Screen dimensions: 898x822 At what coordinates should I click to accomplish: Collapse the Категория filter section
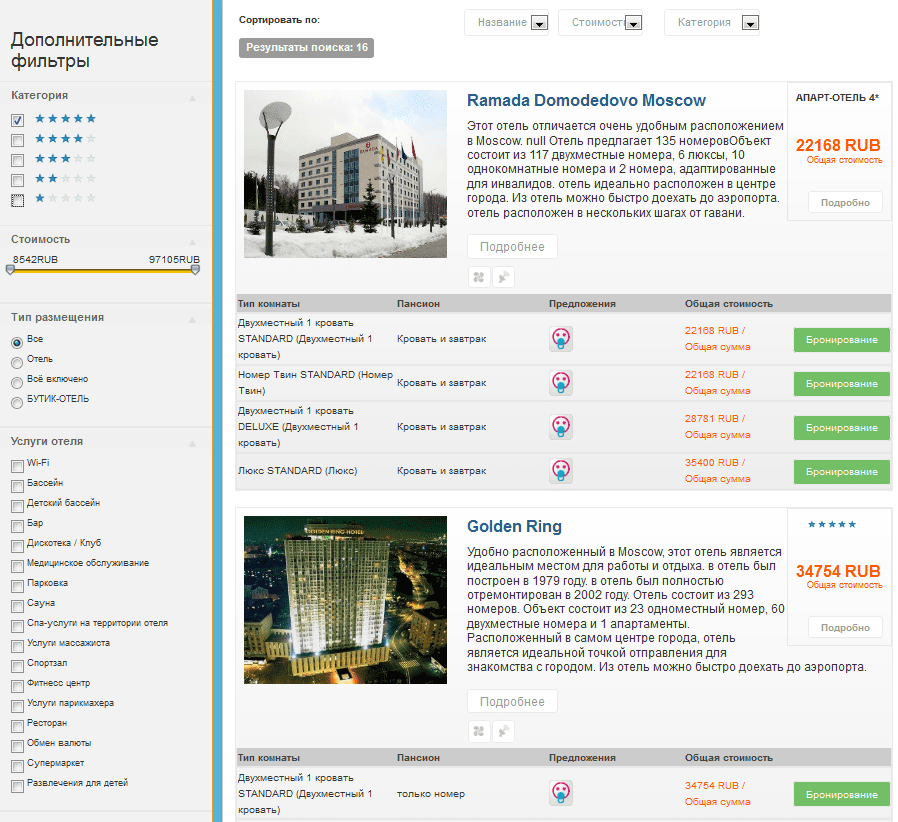pos(192,98)
